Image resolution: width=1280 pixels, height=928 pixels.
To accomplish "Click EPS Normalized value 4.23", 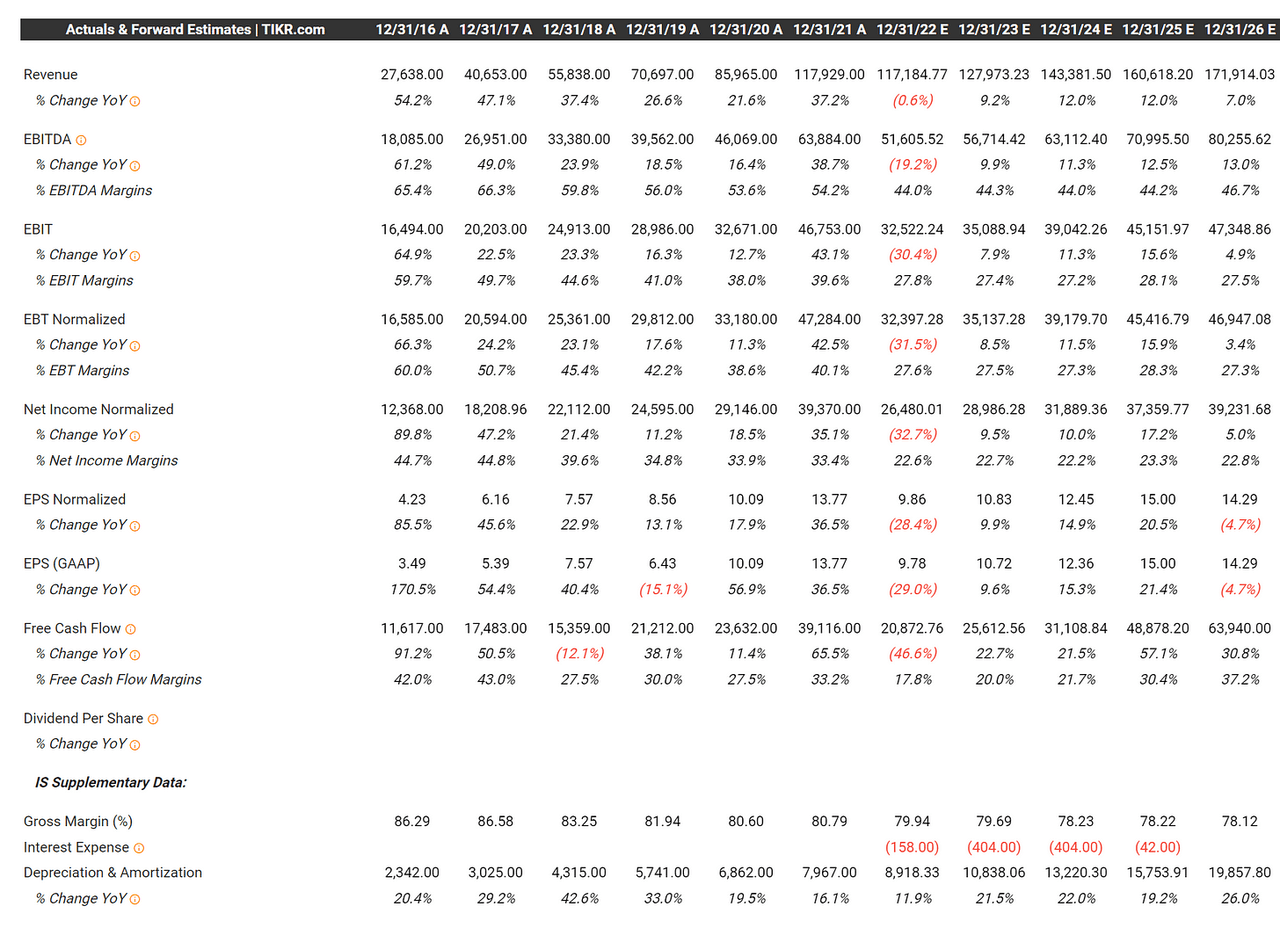I will click(411, 500).
